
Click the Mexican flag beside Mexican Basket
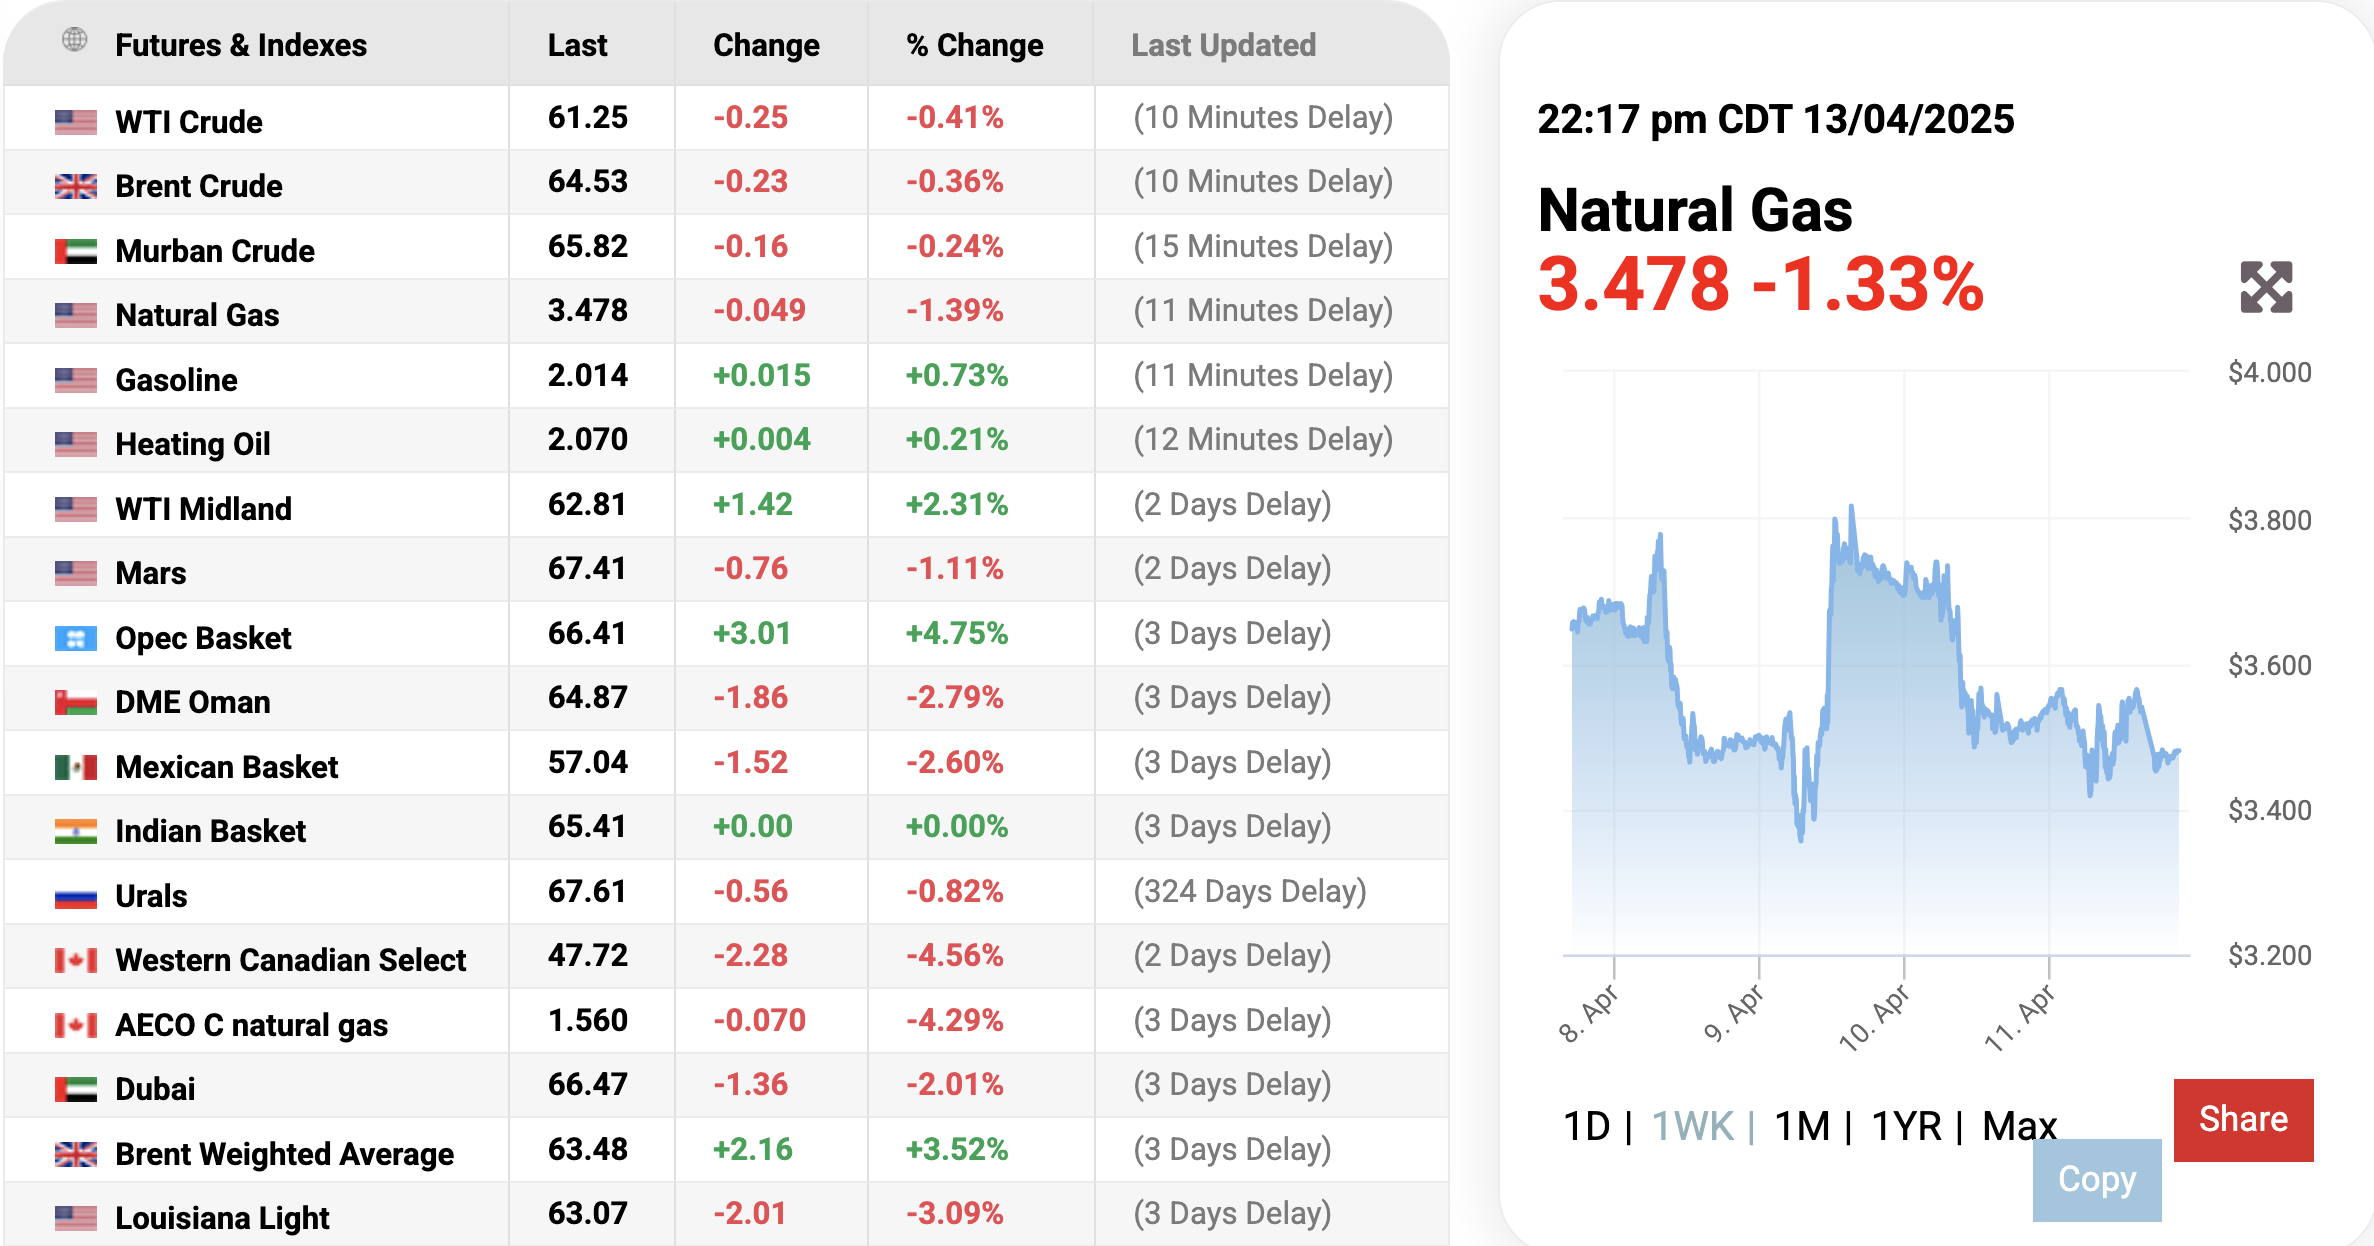click(76, 767)
